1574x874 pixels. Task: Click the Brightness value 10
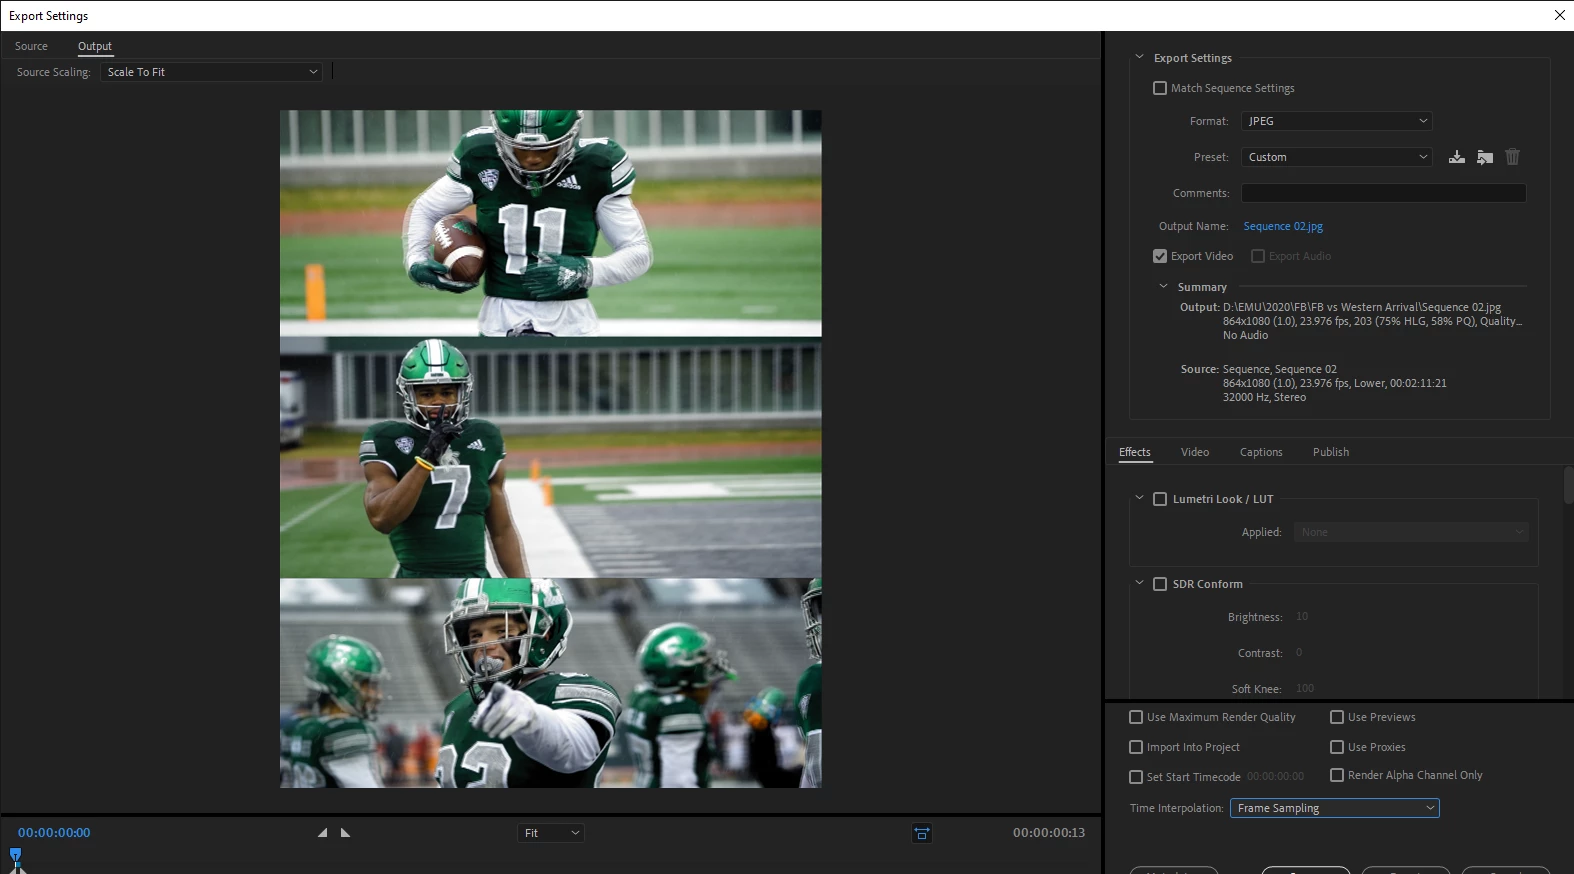point(1302,617)
